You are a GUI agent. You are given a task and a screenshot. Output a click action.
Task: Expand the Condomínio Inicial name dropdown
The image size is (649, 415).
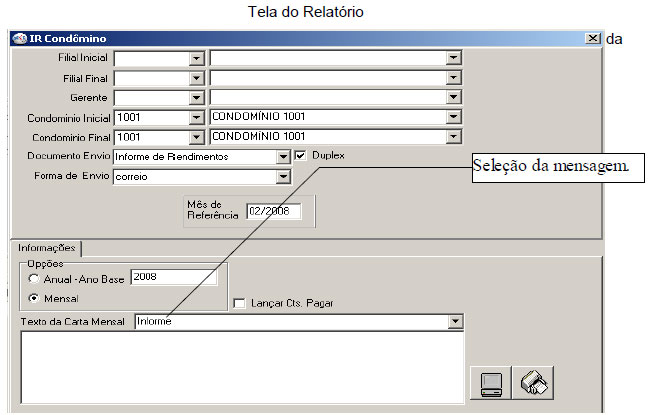coord(454,117)
